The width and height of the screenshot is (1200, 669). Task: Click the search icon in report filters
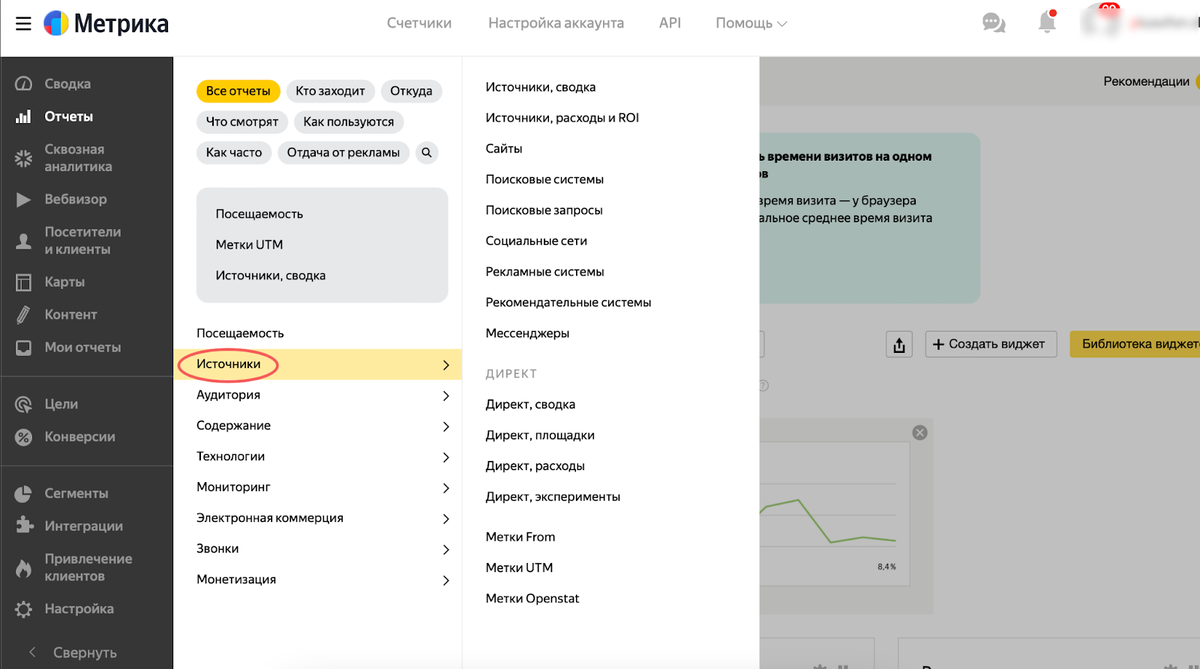[427, 153]
